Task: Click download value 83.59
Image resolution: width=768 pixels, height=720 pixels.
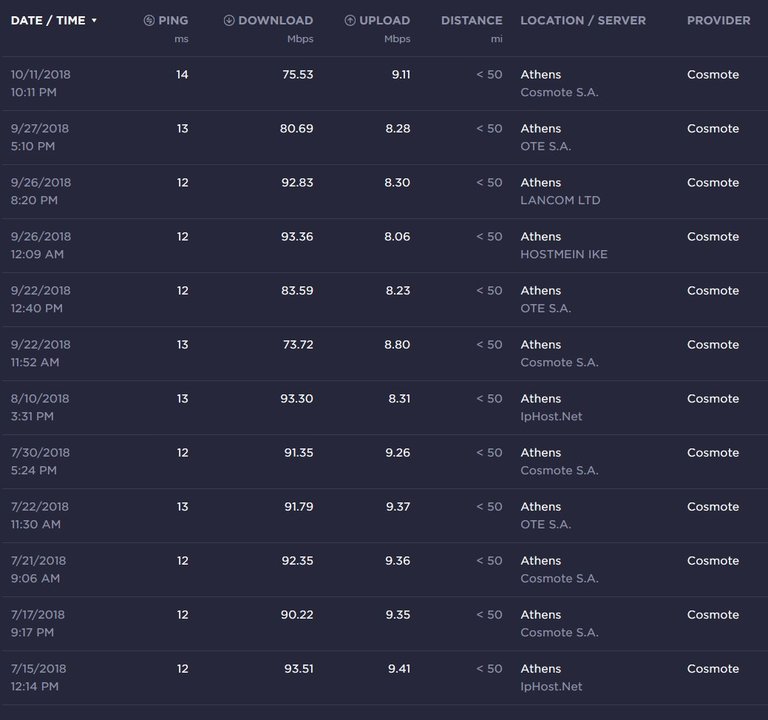Action: [x=297, y=290]
